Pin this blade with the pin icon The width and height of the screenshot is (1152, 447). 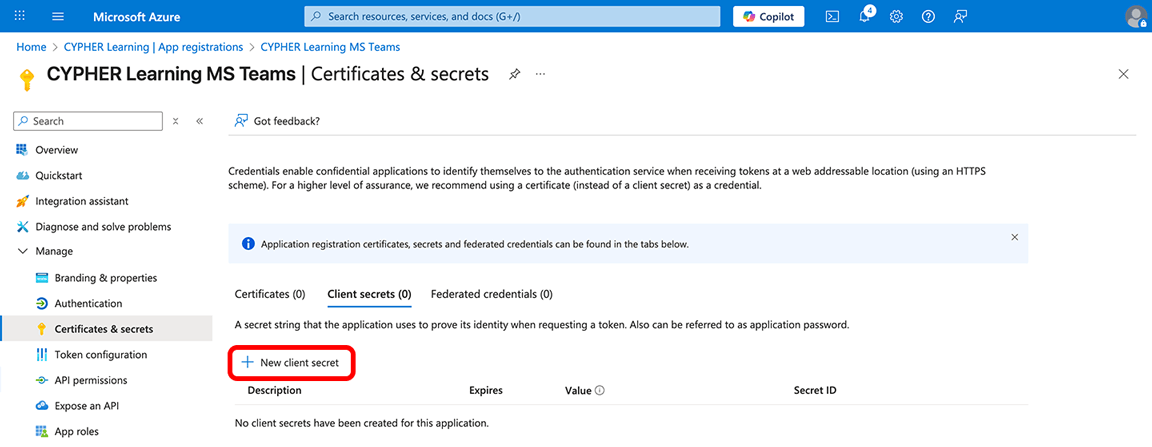(x=515, y=74)
